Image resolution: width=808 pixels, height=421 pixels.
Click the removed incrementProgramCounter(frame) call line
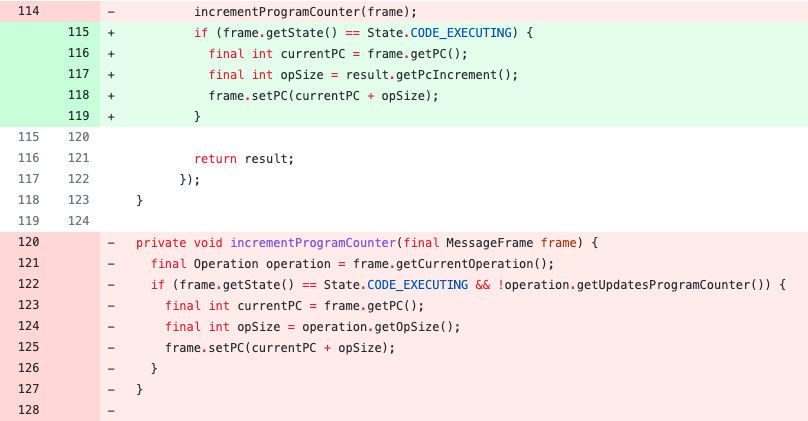pyautogui.click(x=305, y=11)
